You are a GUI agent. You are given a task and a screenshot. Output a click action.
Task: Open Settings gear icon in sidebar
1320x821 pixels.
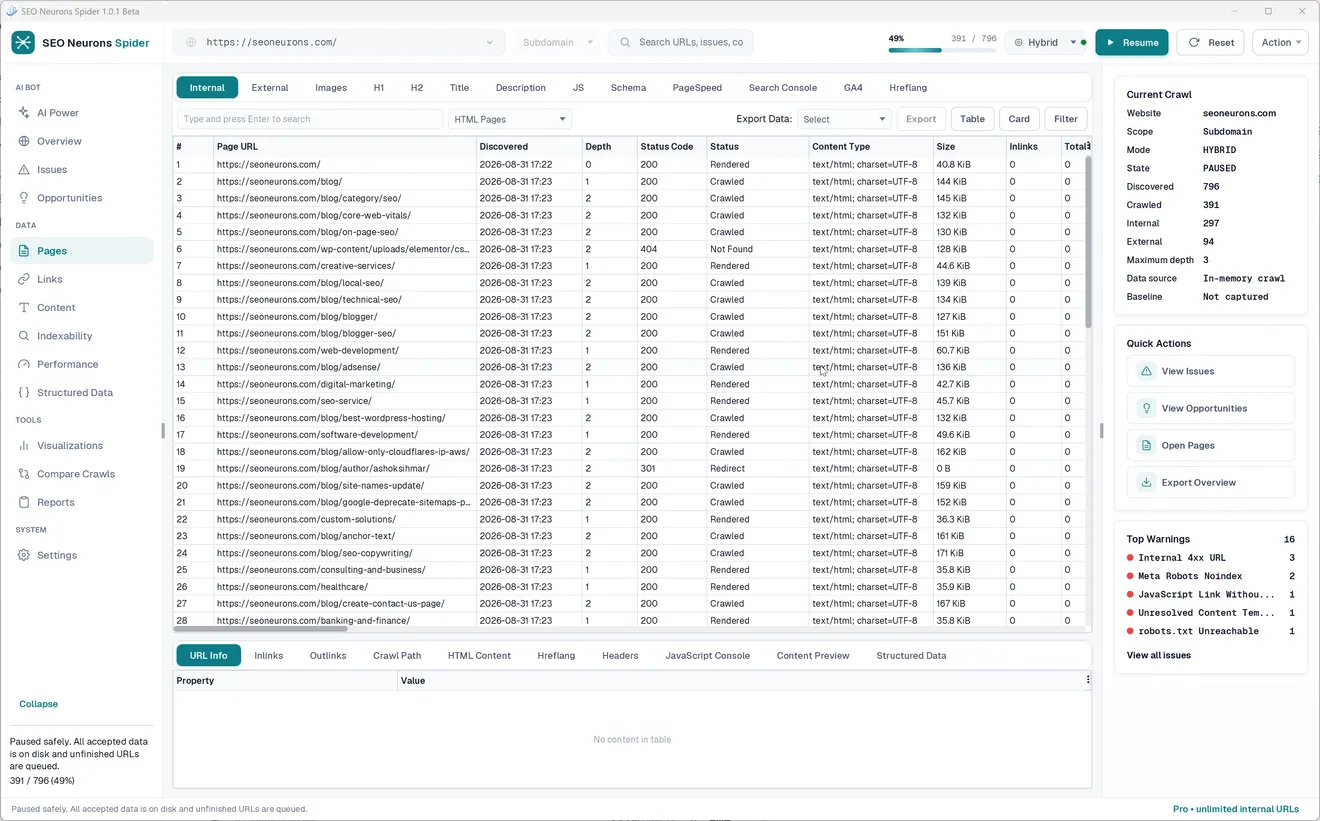click(24, 555)
